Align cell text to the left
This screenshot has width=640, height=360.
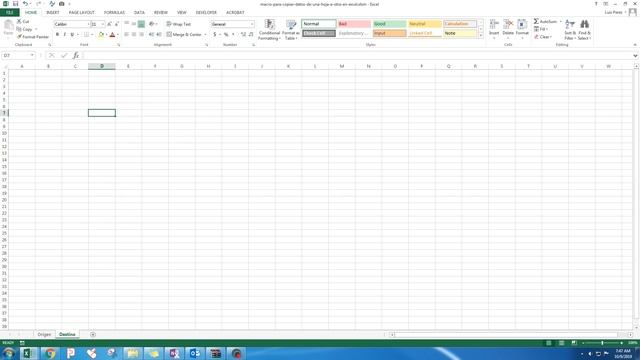pos(127,35)
